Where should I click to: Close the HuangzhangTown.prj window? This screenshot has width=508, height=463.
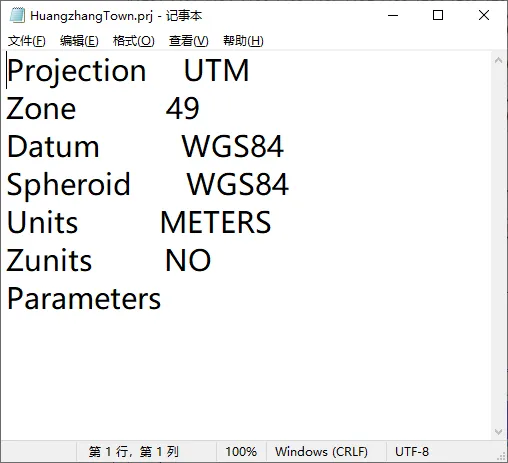pyautogui.click(x=484, y=15)
